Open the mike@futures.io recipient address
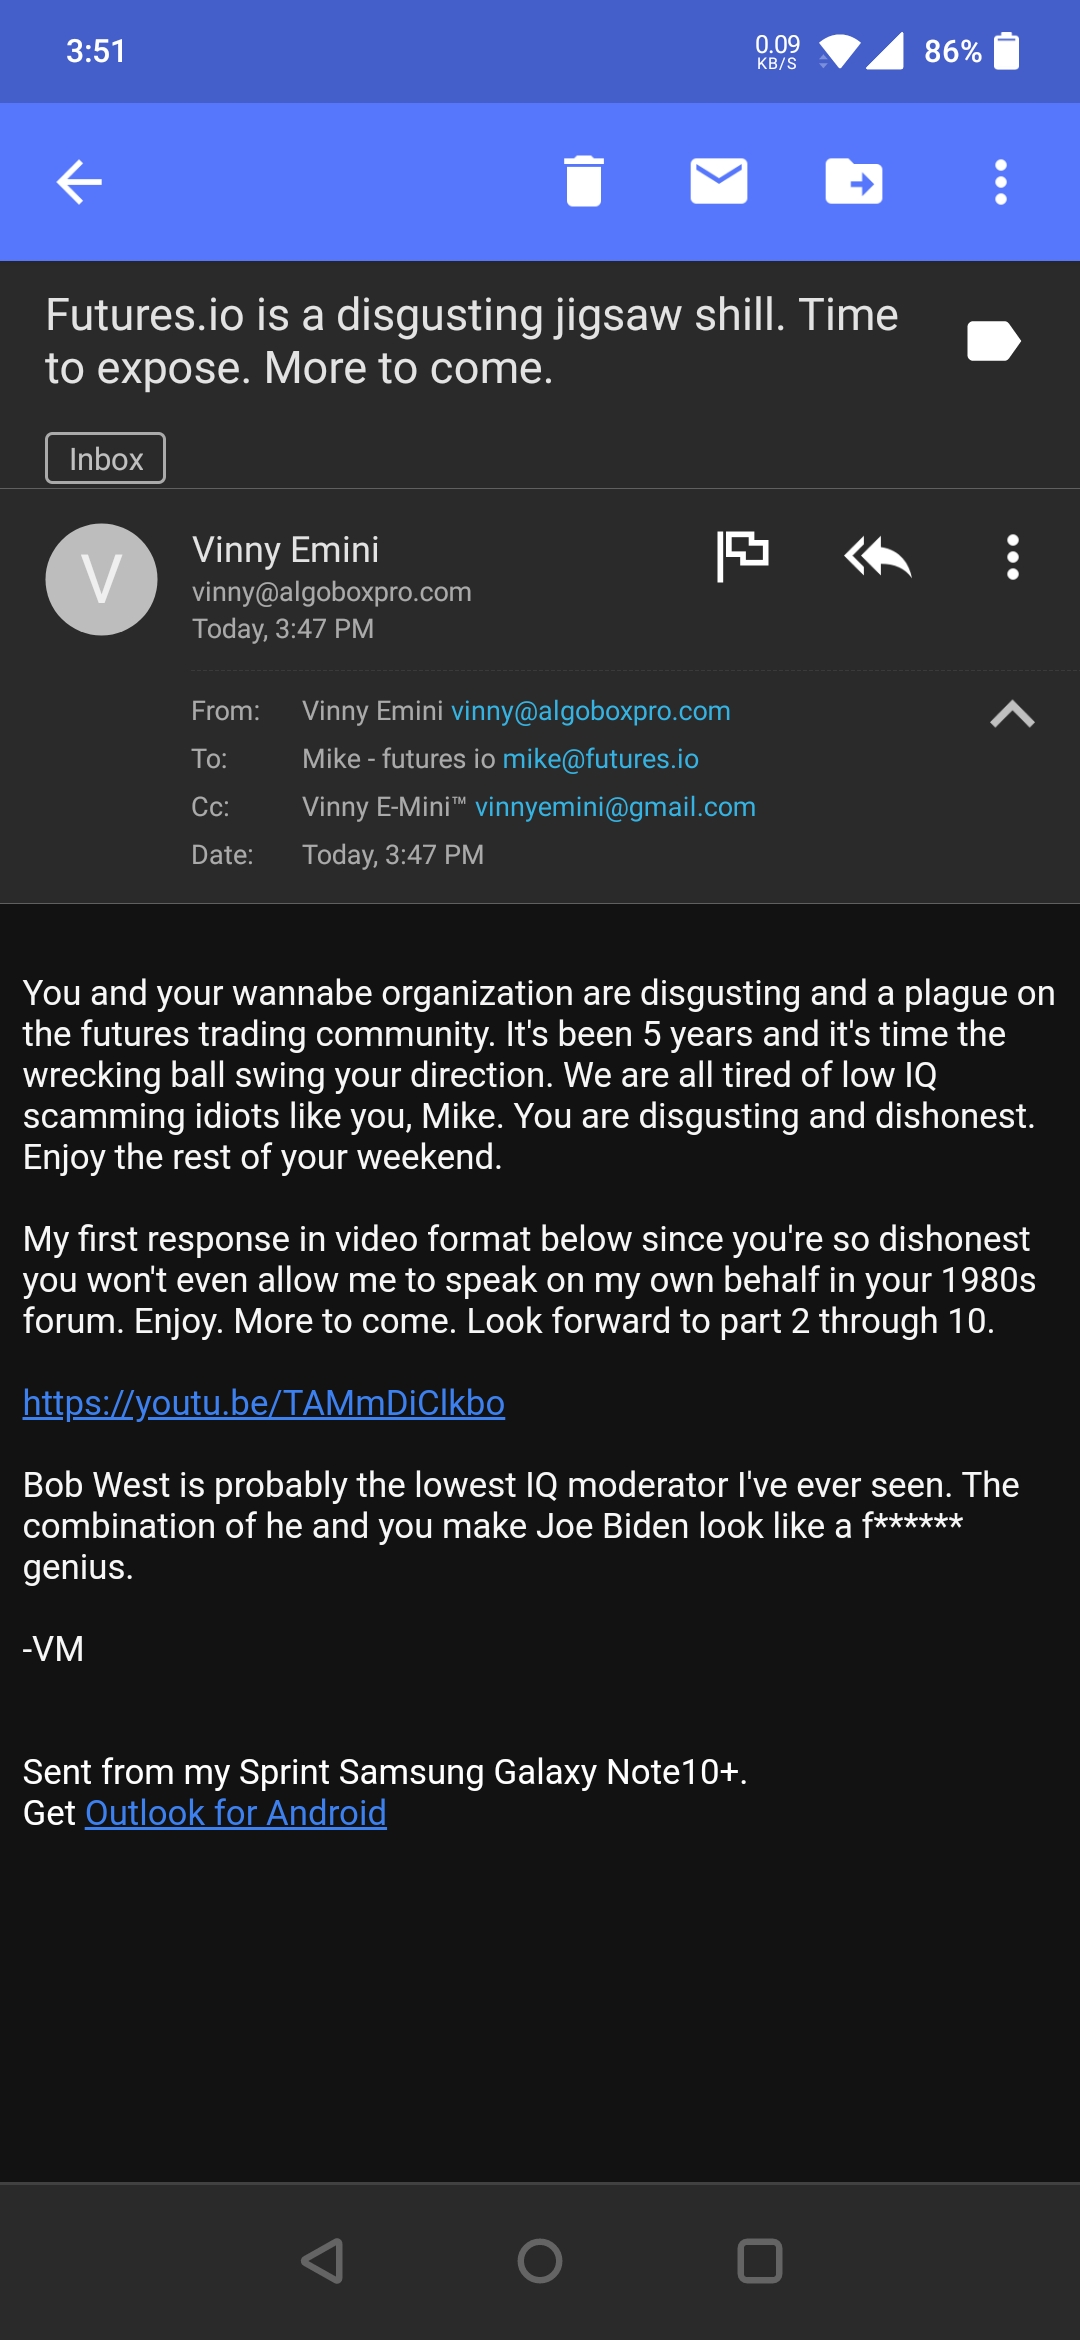 tap(601, 759)
